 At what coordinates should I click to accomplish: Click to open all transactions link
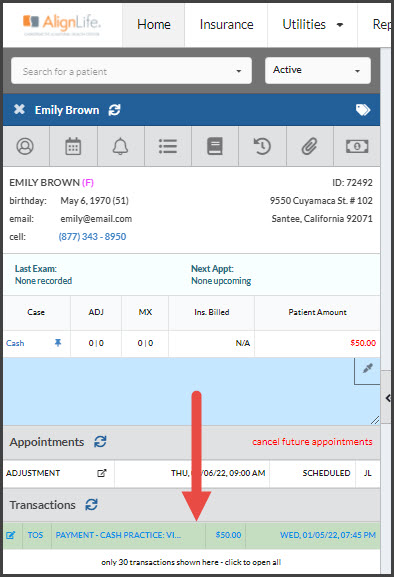191,562
